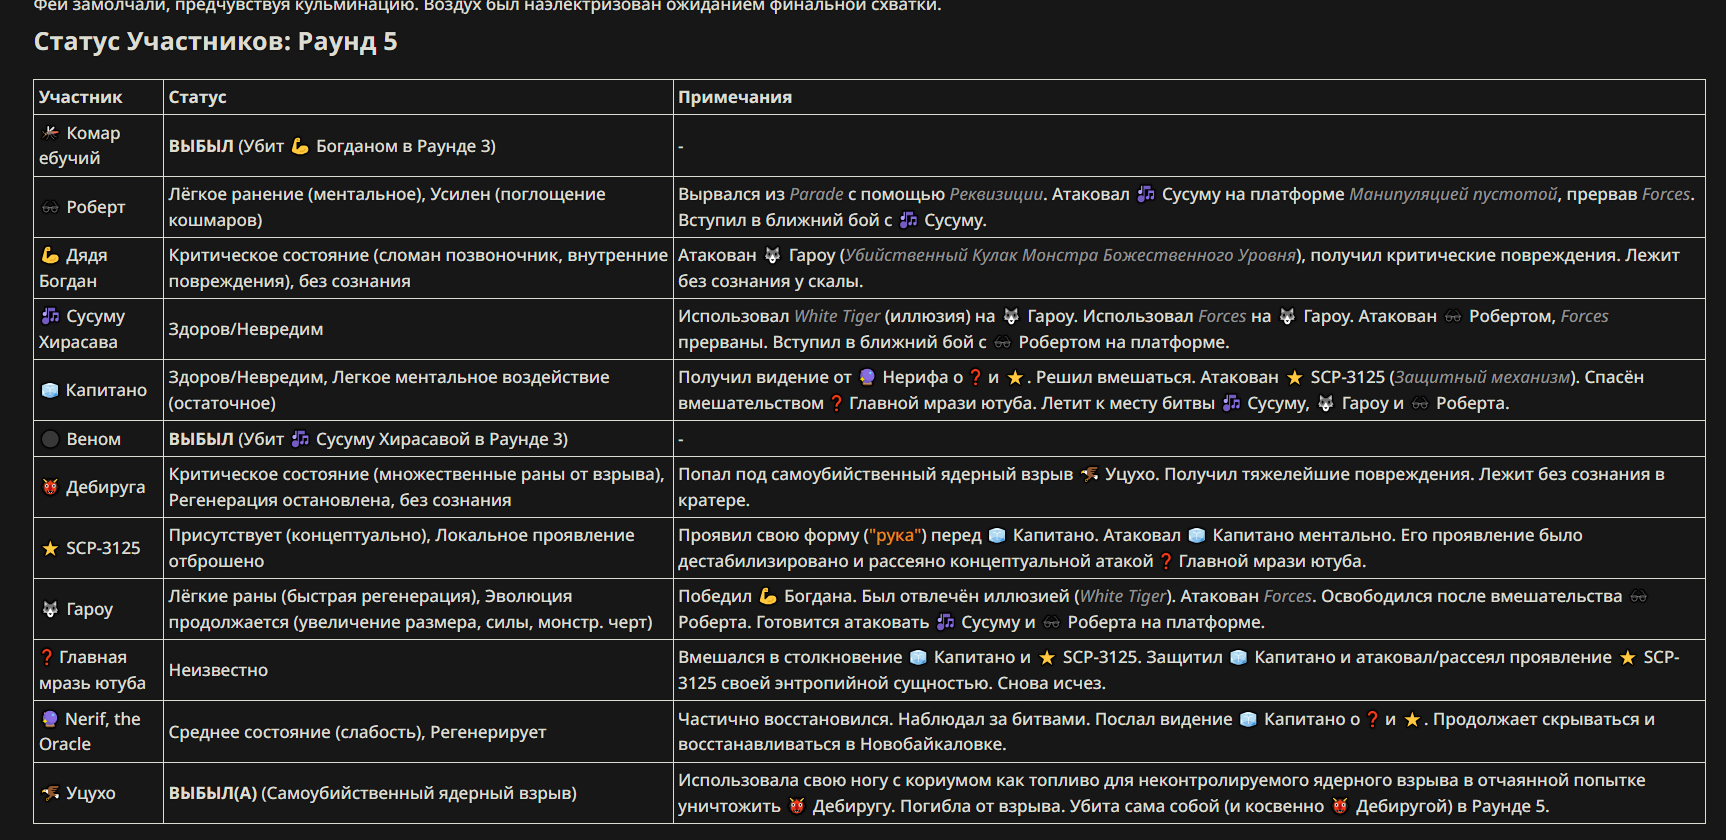1726x840 pixels.
Task: Click the music notes emoji beside Сусуму Хирасава
Action: pyautogui.click(x=50, y=316)
